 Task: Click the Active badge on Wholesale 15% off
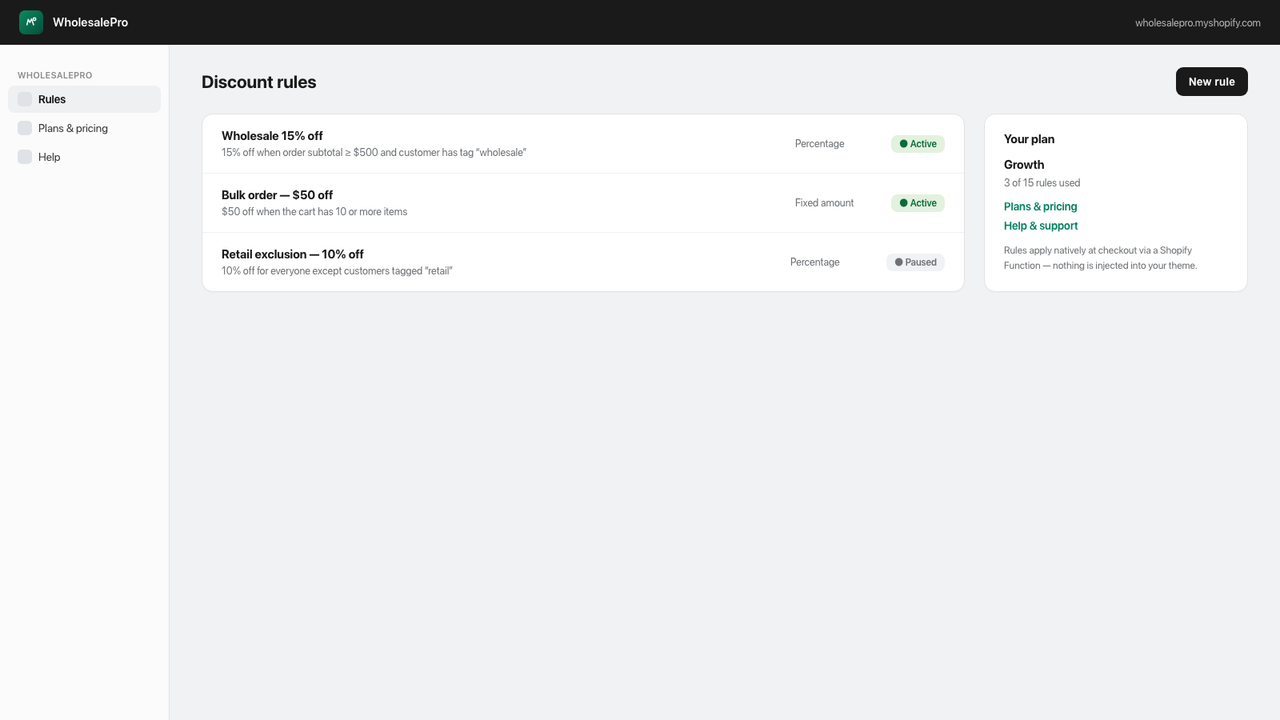(x=917, y=144)
